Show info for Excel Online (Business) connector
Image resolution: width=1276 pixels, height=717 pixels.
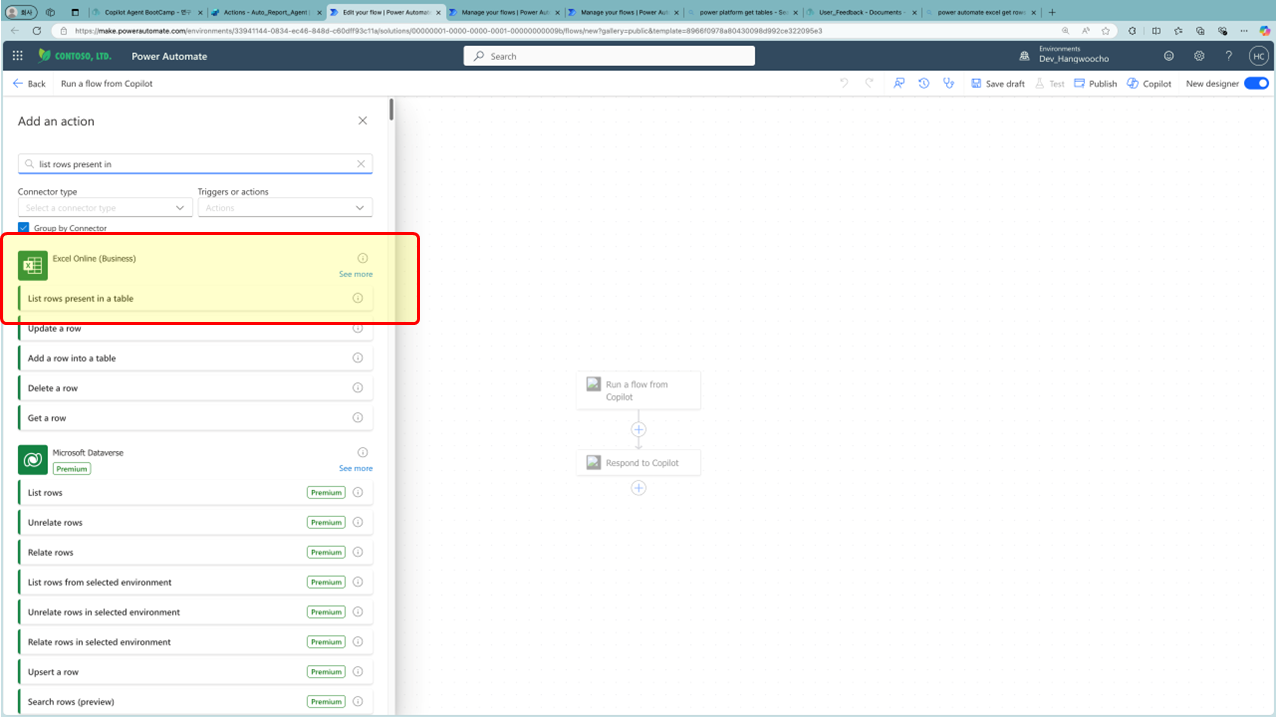pyautogui.click(x=363, y=258)
